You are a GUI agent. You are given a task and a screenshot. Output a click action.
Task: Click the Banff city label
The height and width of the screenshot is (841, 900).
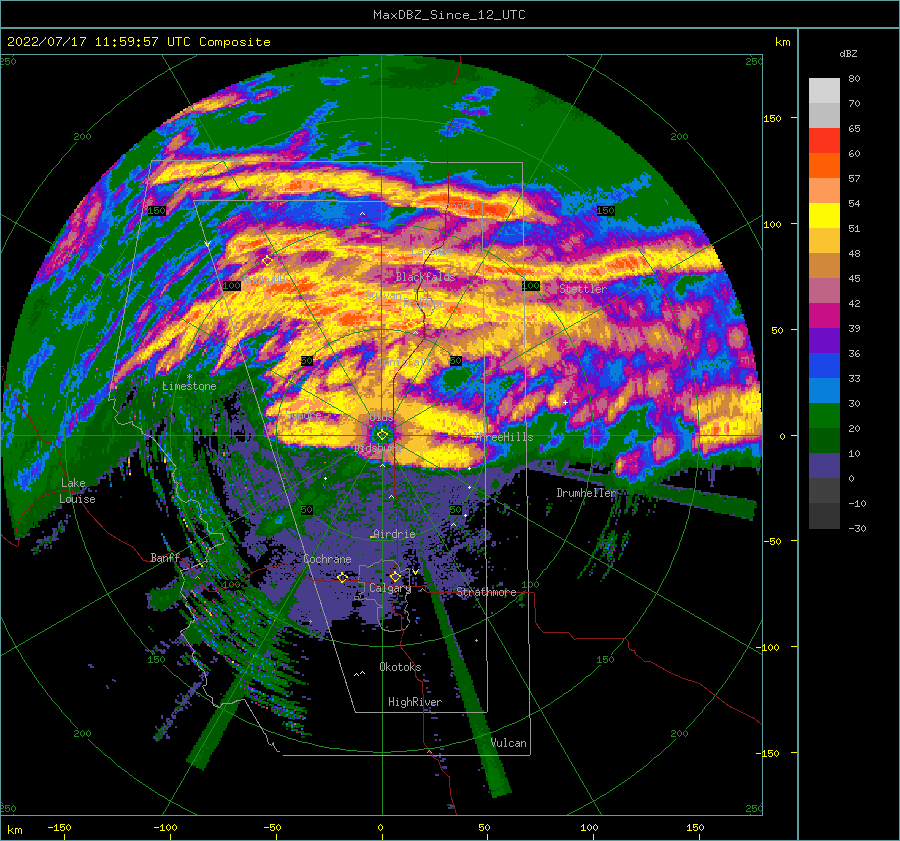pos(165,558)
